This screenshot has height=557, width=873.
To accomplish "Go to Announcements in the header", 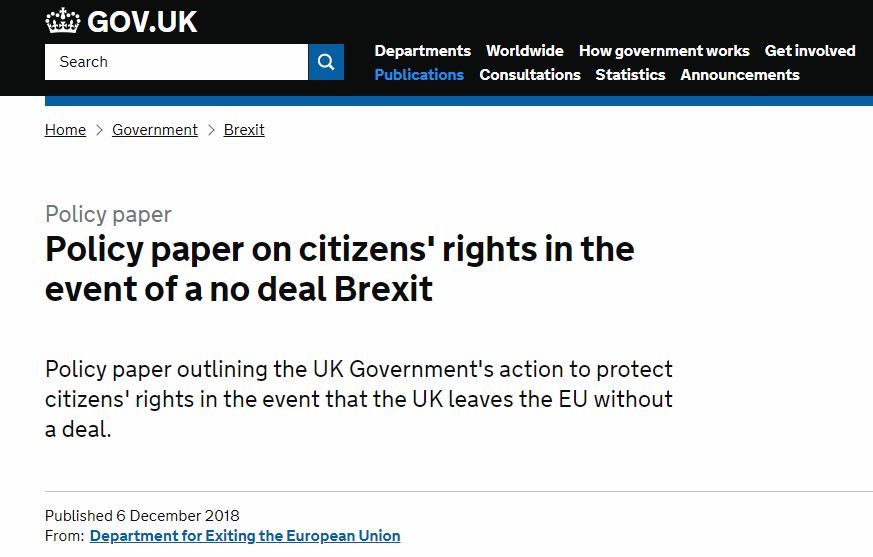I will tap(740, 75).
